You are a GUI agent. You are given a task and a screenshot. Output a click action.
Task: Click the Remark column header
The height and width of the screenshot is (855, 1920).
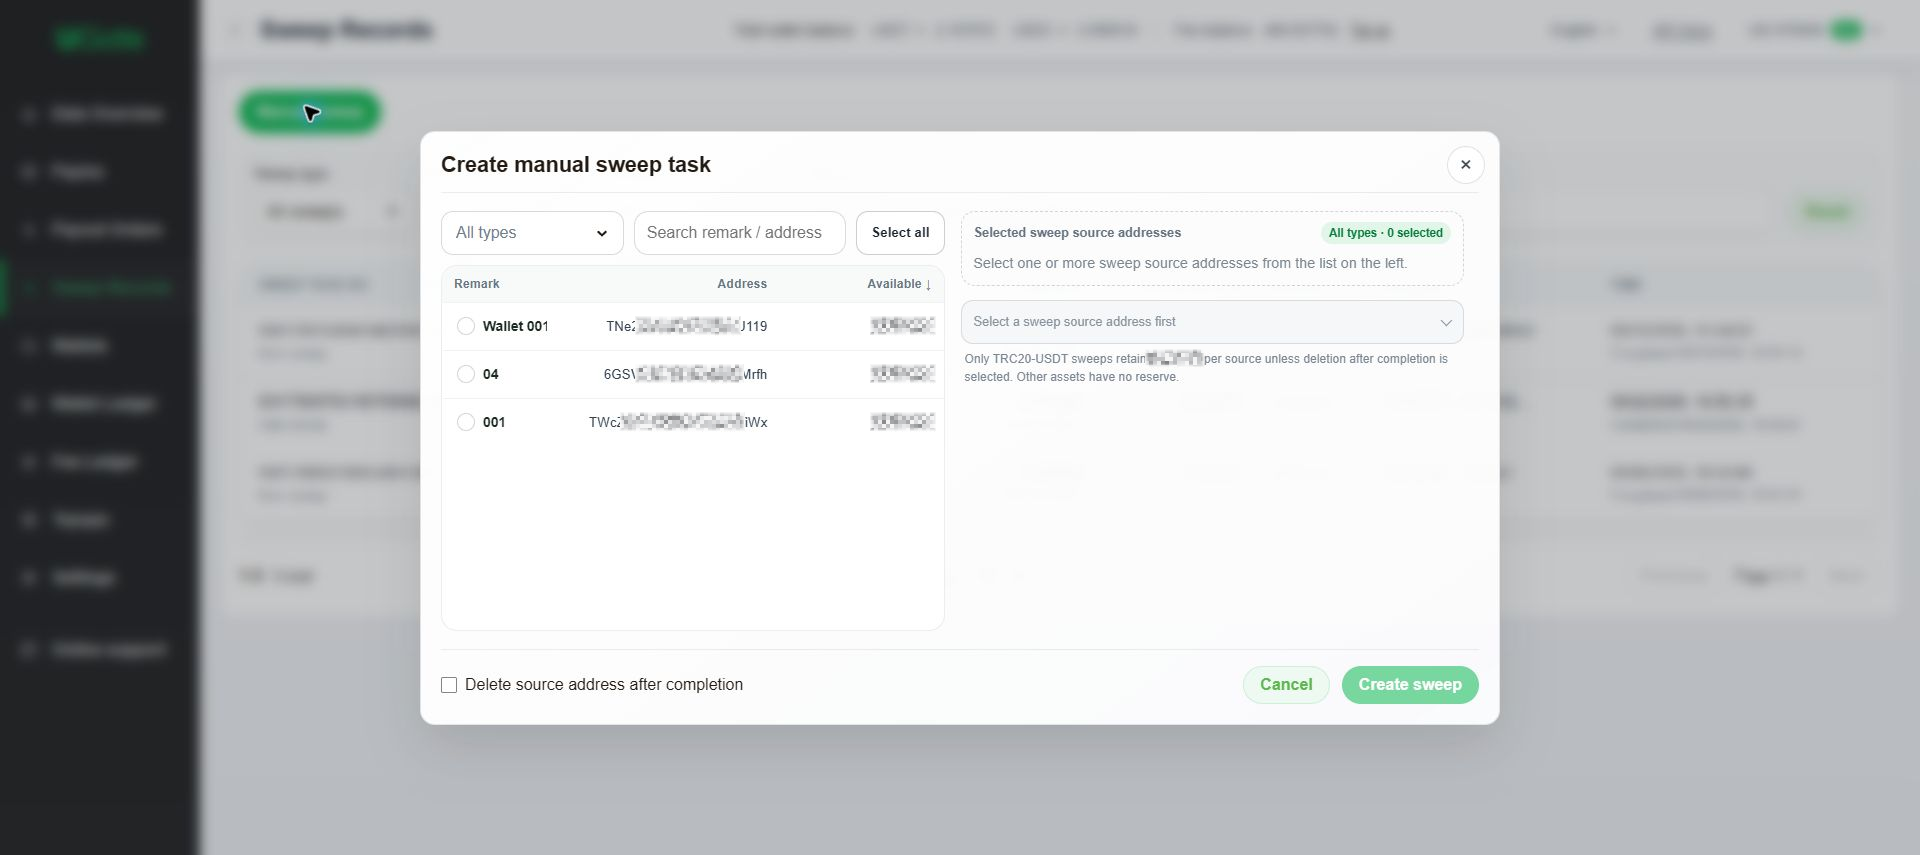coord(477,284)
